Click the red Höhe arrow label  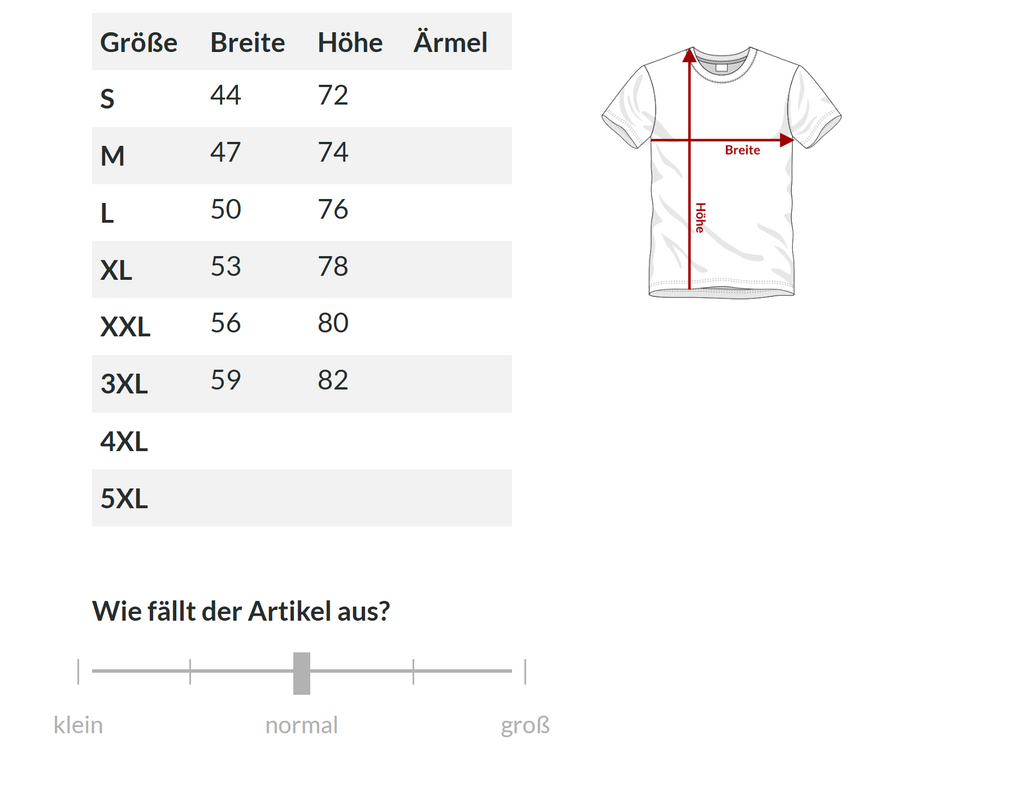[x=700, y=218]
